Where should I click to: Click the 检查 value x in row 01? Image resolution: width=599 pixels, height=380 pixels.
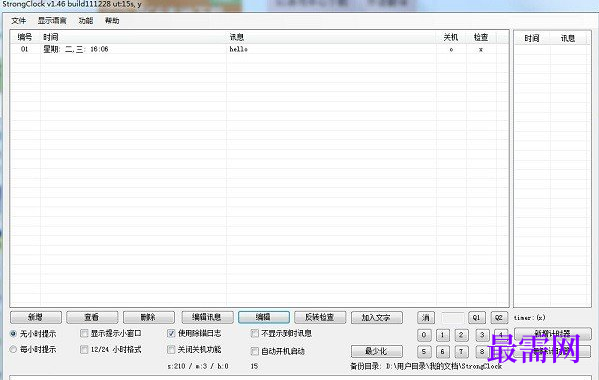click(x=481, y=49)
